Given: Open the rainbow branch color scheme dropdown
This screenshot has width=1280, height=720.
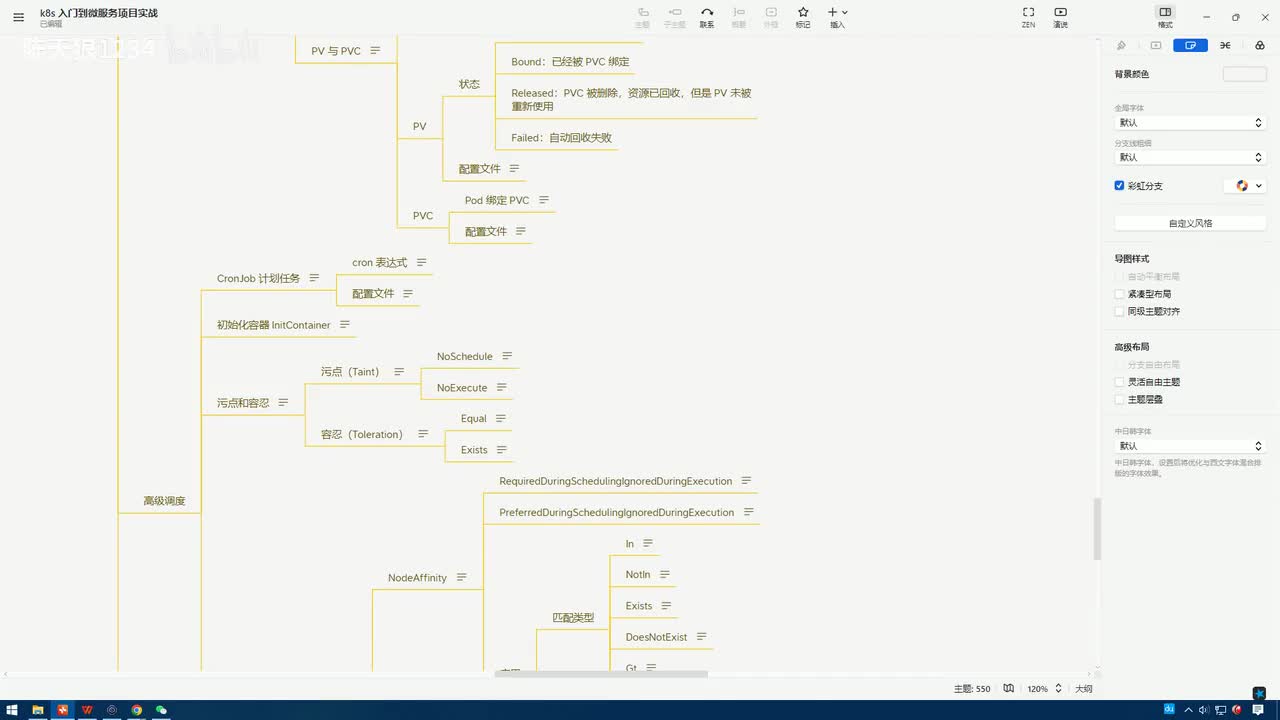Looking at the screenshot, I should [x=1245, y=185].
